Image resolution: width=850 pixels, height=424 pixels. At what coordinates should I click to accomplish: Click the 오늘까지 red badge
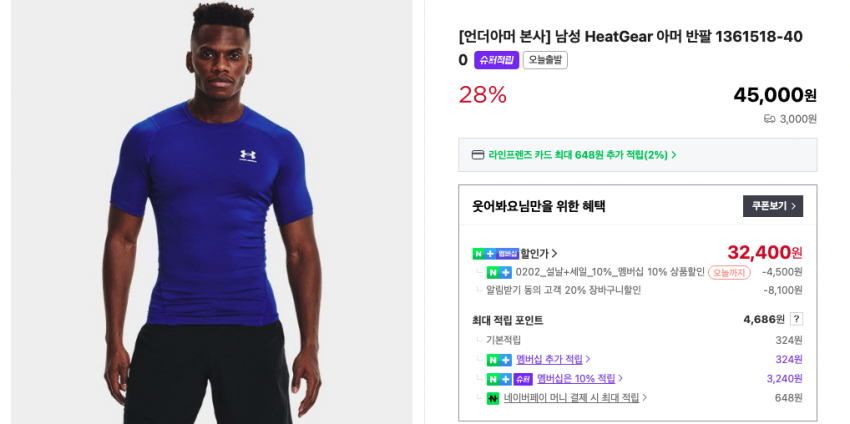pos(729,273)
